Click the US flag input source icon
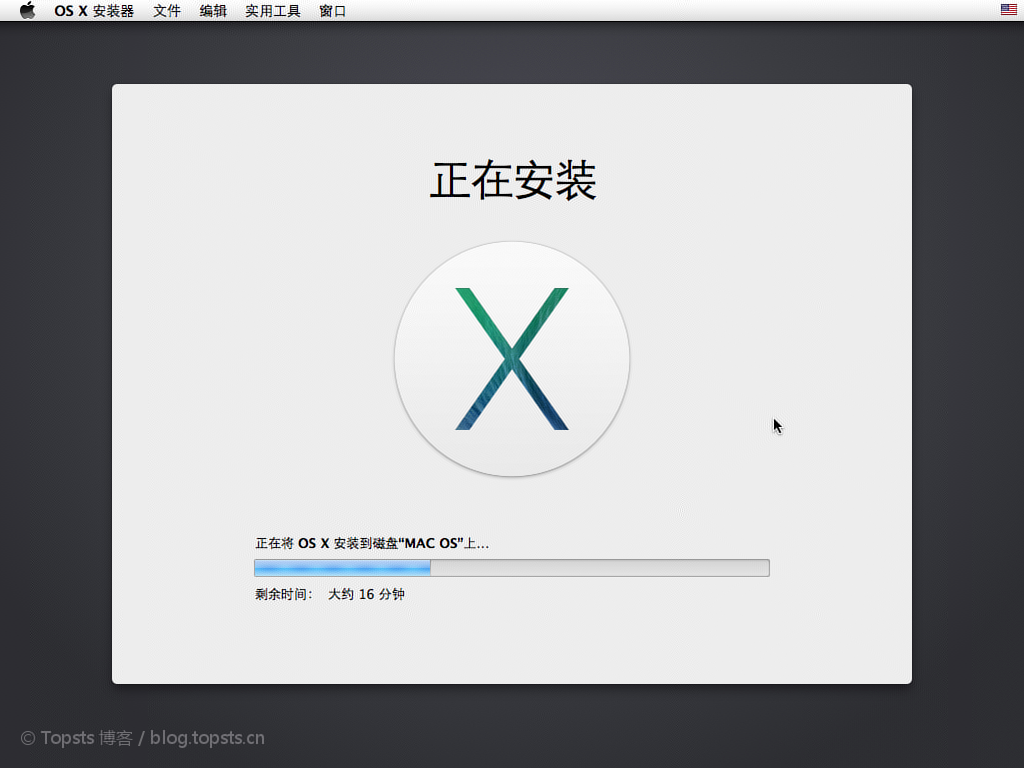The width and height of the screenshot is (1024, 768). pyautogui.click(x=1008, y=10)
